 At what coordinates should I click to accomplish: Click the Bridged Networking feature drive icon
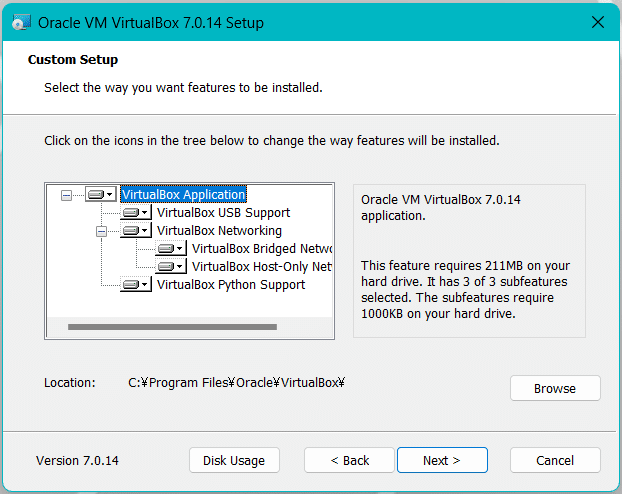point(171,249)
